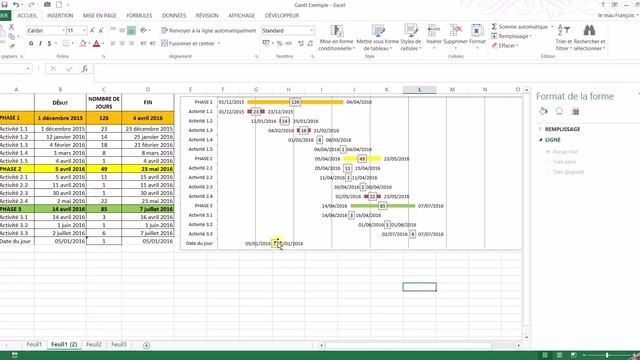The height and width of the screenshot is (360, 640).
Task: Decrease font size with the smaller A icon
Action: click(x=101, y=31)
